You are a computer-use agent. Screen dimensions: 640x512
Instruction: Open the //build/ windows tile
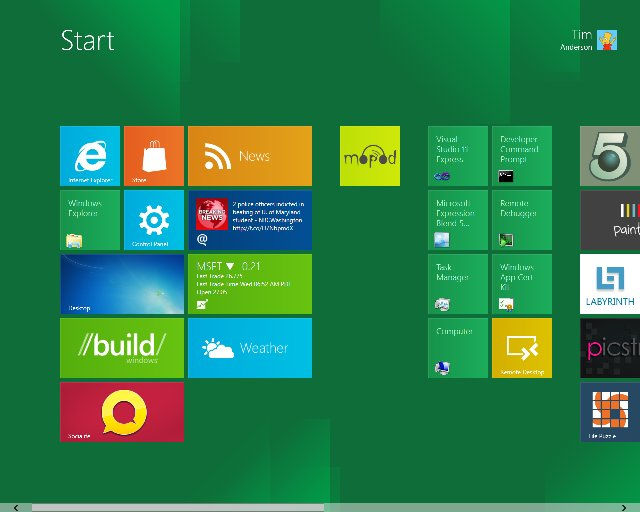[x=122, y=348]
